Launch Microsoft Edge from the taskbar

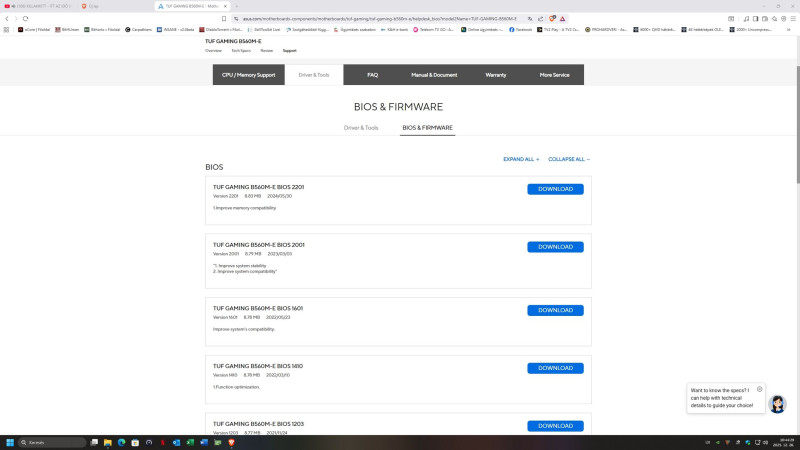tap(121, 442)
